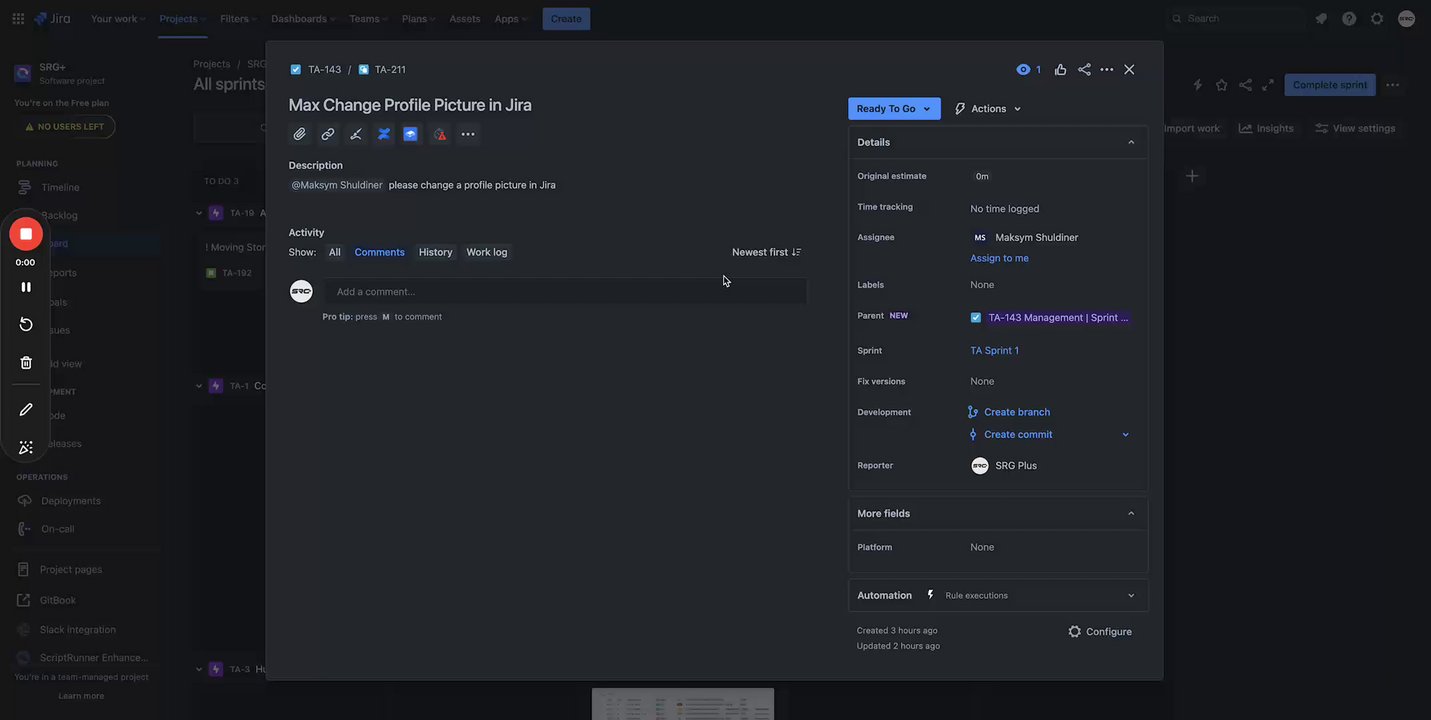Open the Actions dropdown
1431x720 pixels.
pos(988,109)
